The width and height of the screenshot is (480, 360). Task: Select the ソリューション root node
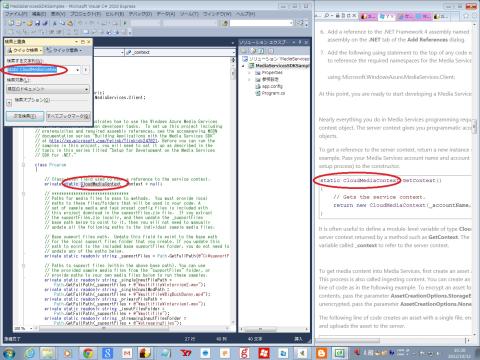[276, 59]
